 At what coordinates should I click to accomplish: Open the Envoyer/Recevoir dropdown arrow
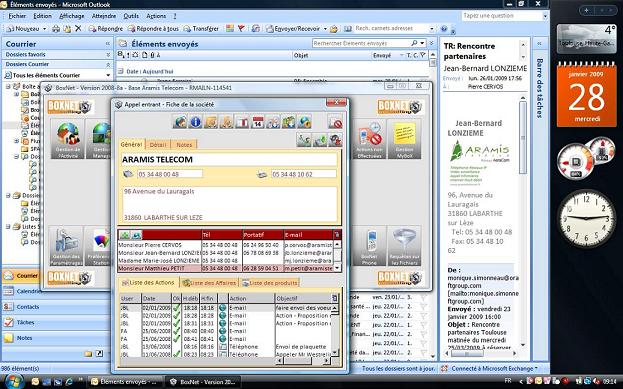point(325,29)
